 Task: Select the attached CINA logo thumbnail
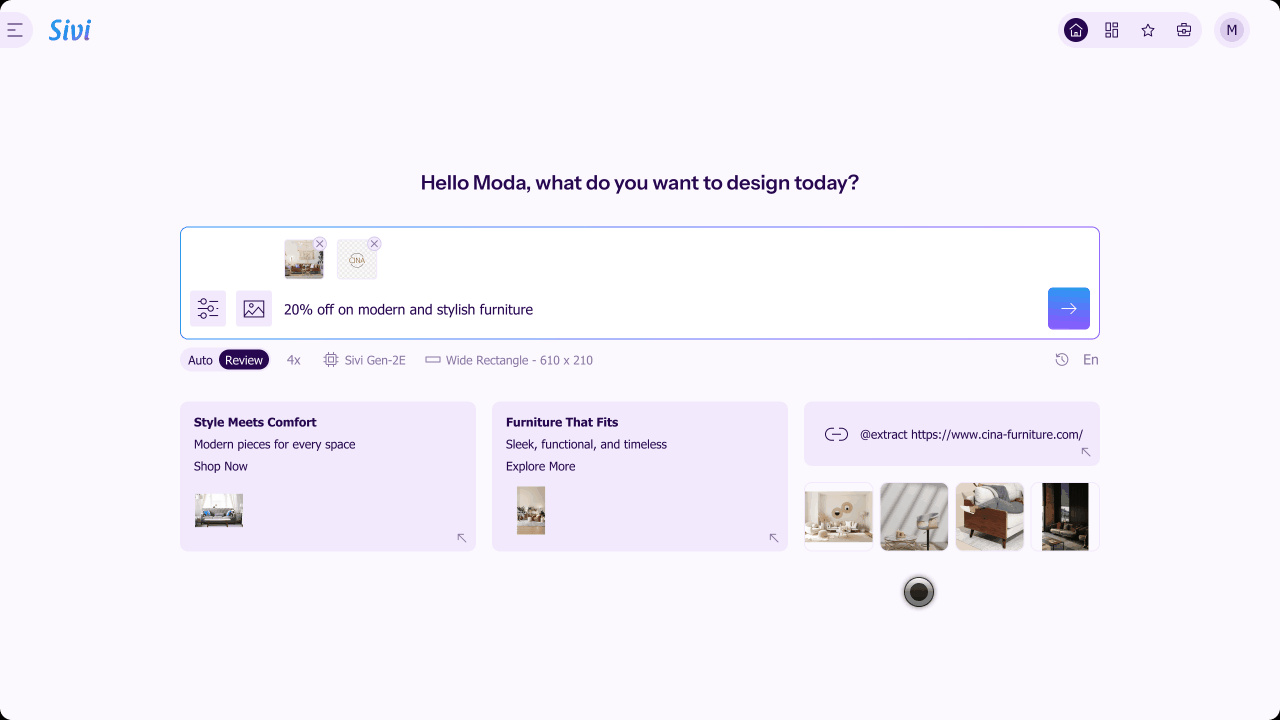(x=357, y=260)
